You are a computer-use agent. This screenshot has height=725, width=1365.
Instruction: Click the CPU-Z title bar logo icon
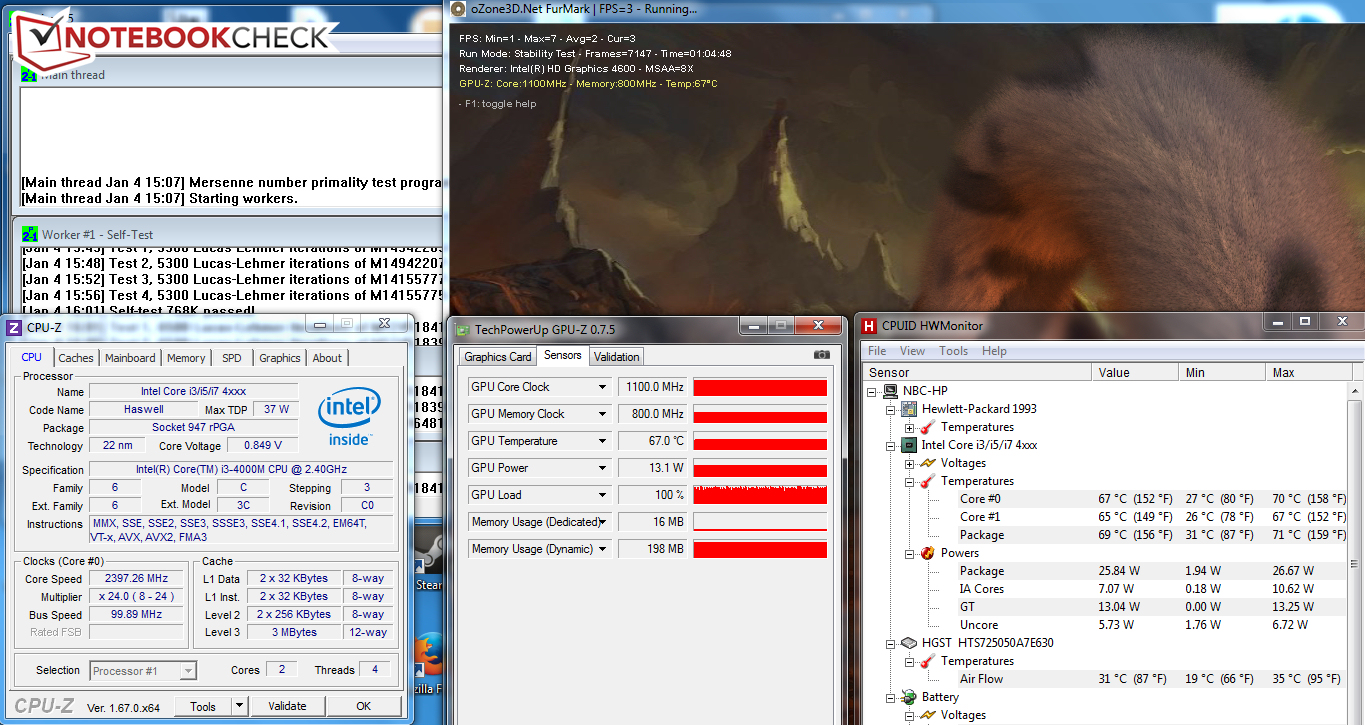point(14,327)
